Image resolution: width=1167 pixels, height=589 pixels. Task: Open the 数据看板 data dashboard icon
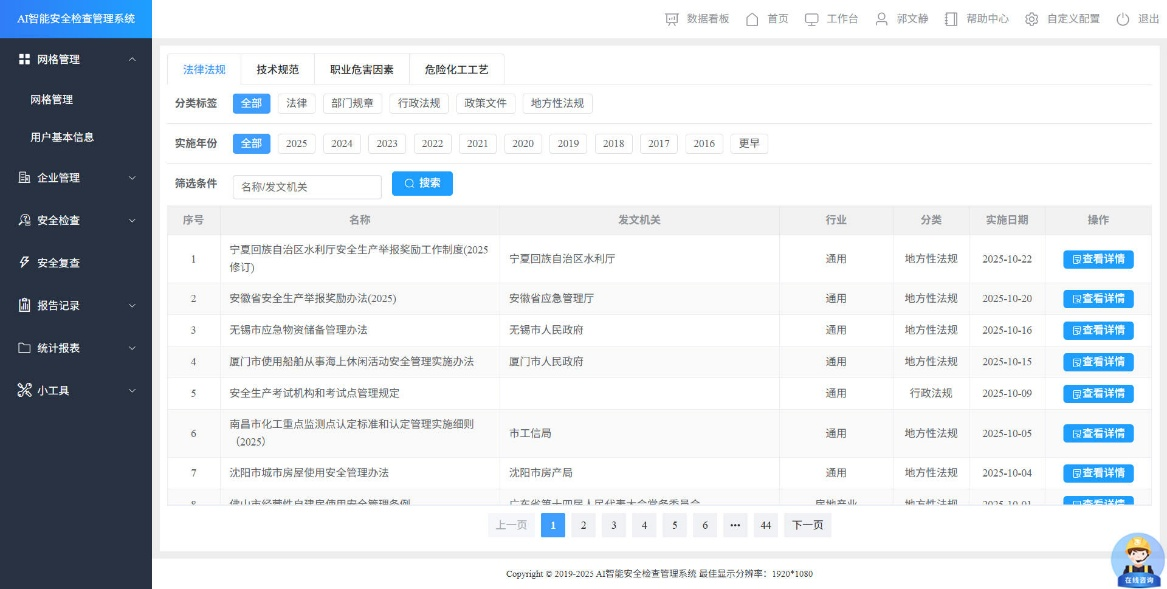(673, 19)
